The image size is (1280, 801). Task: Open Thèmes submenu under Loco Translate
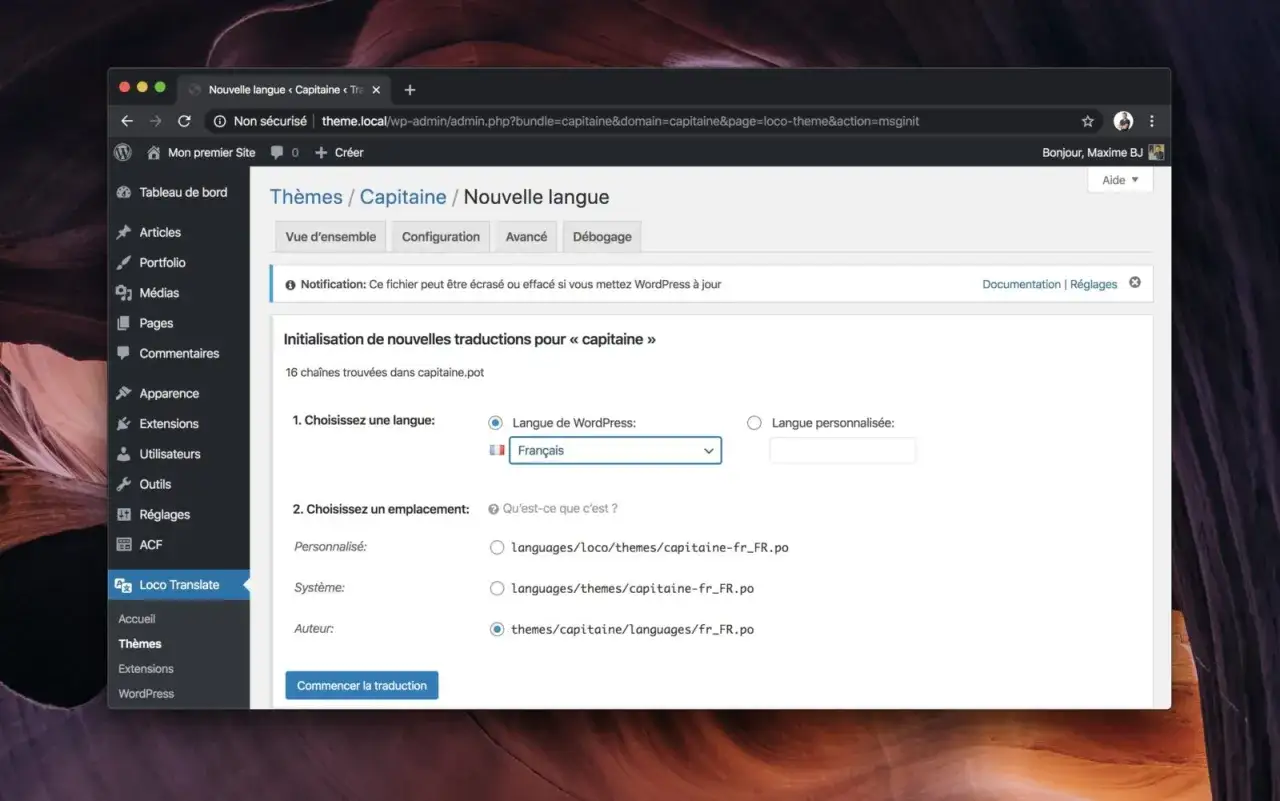click(140, 644)
